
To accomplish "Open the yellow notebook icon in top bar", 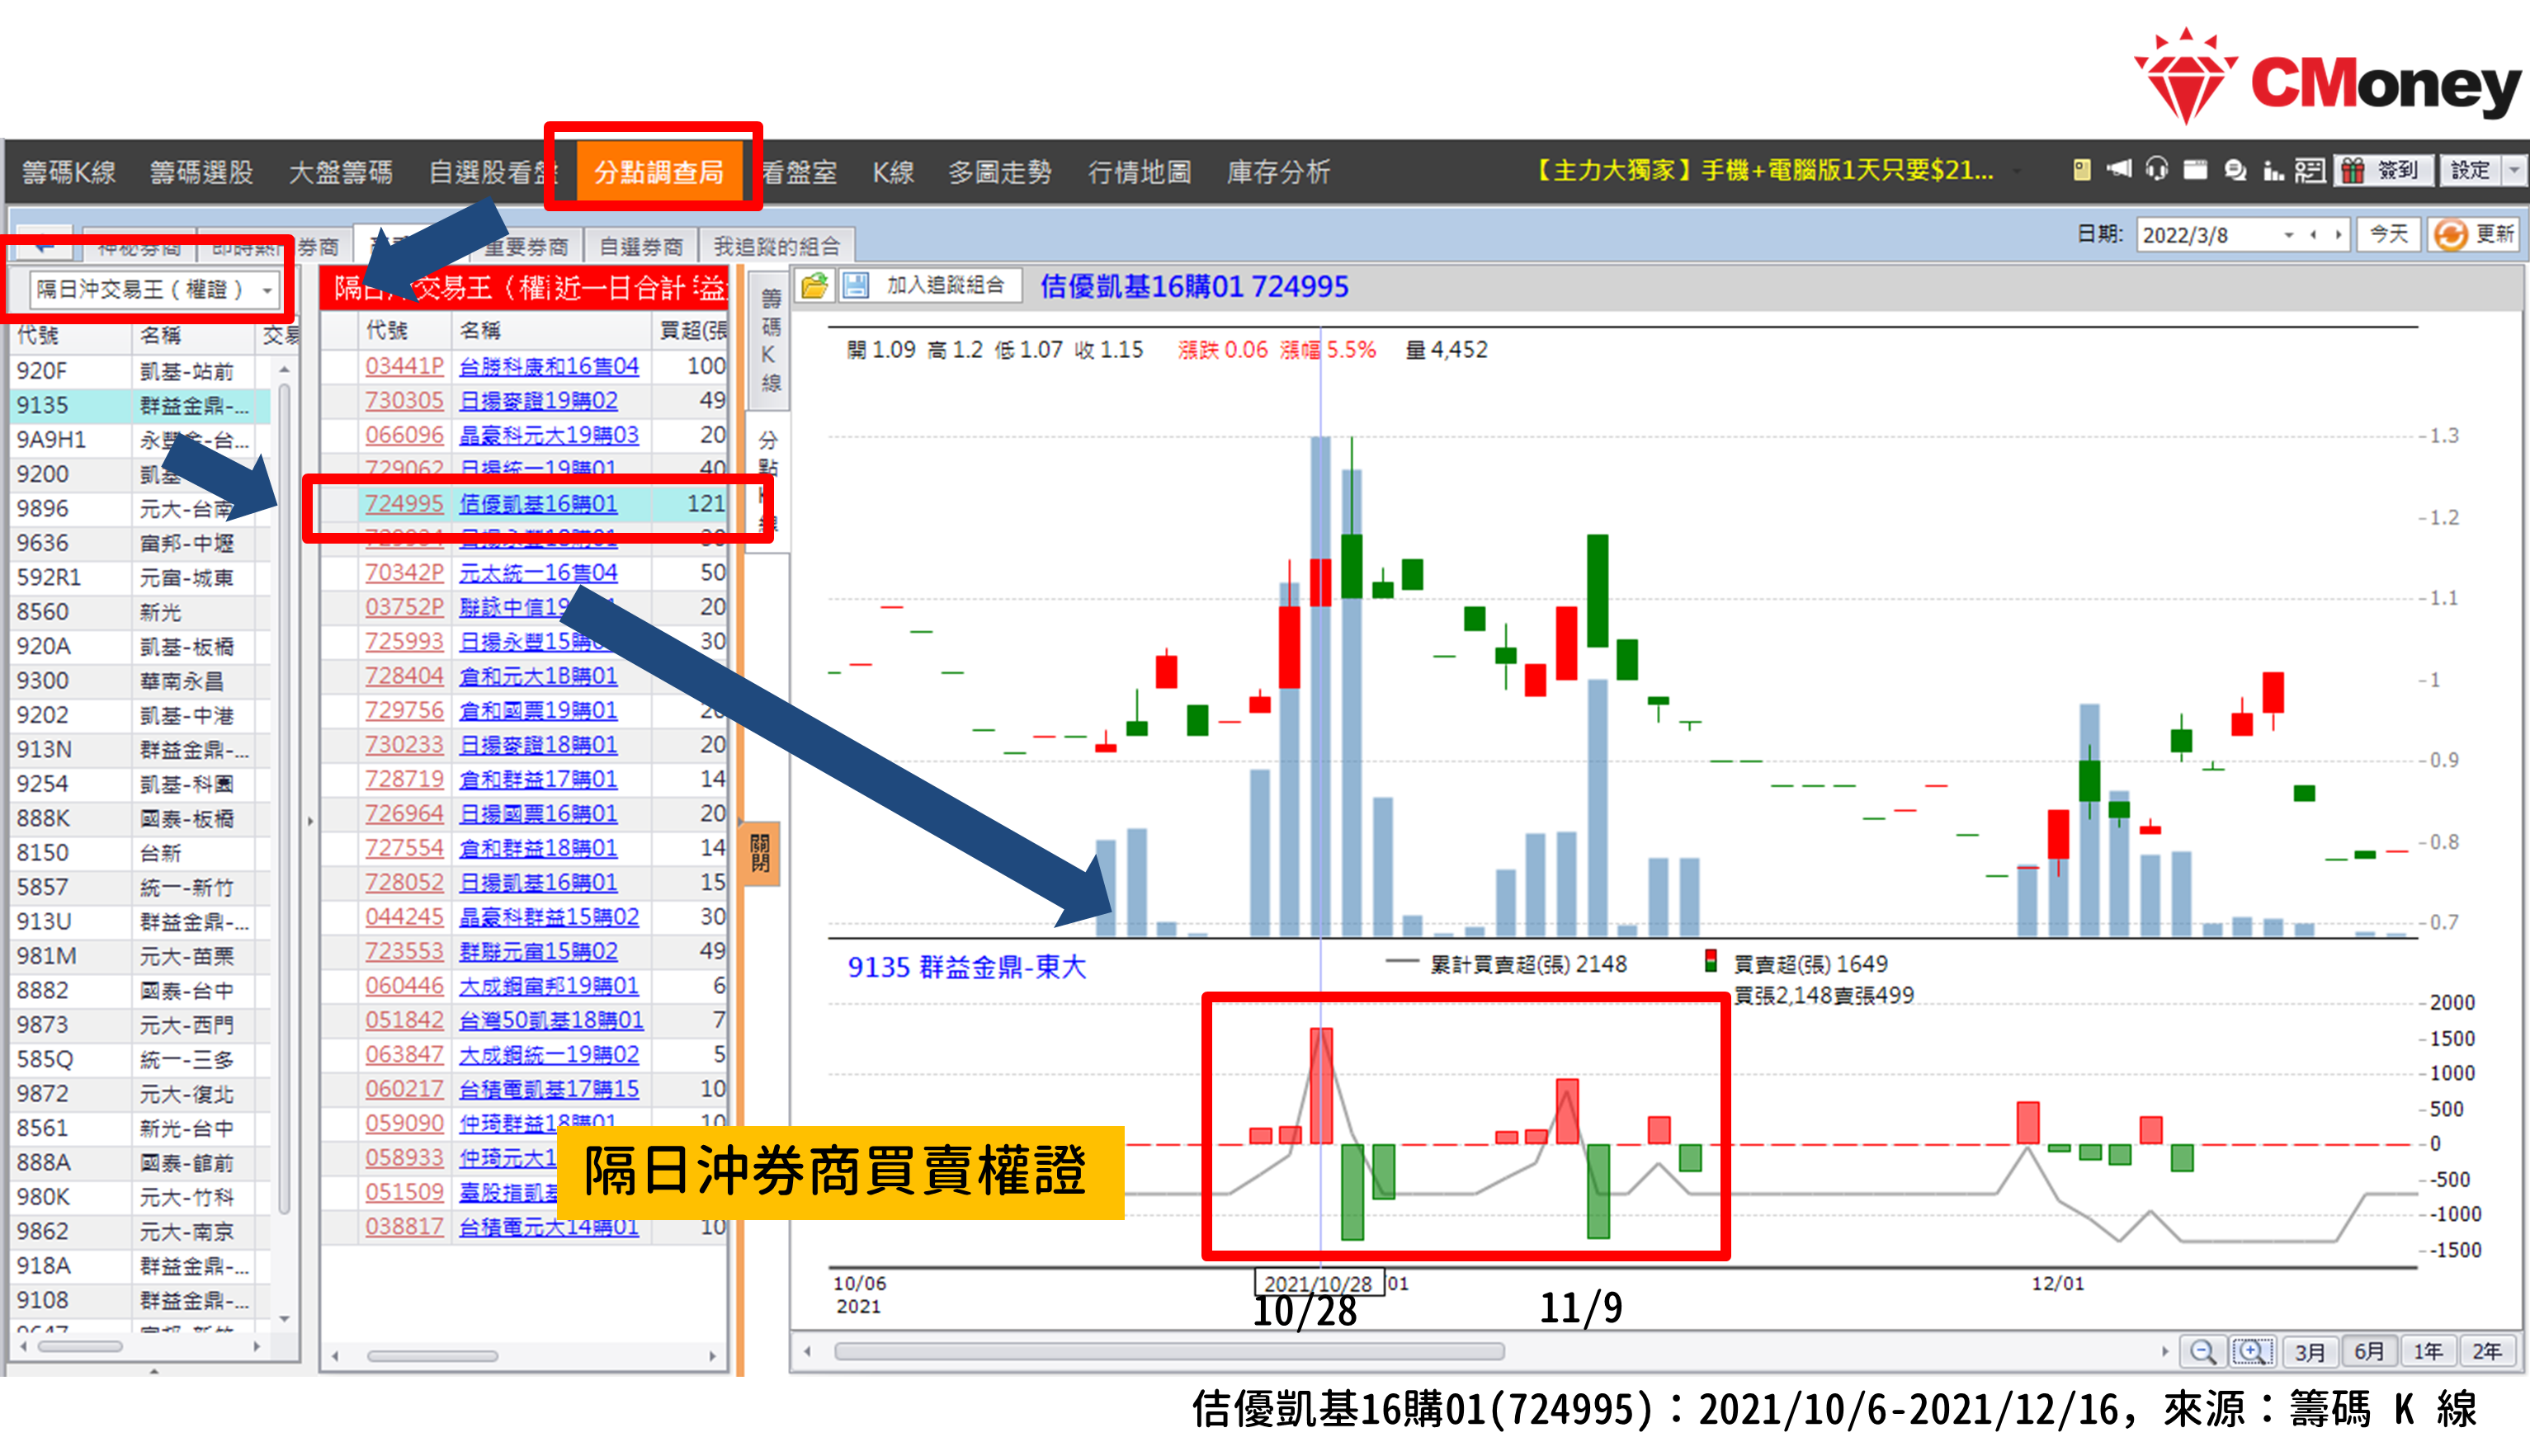I will [2081, 170].
